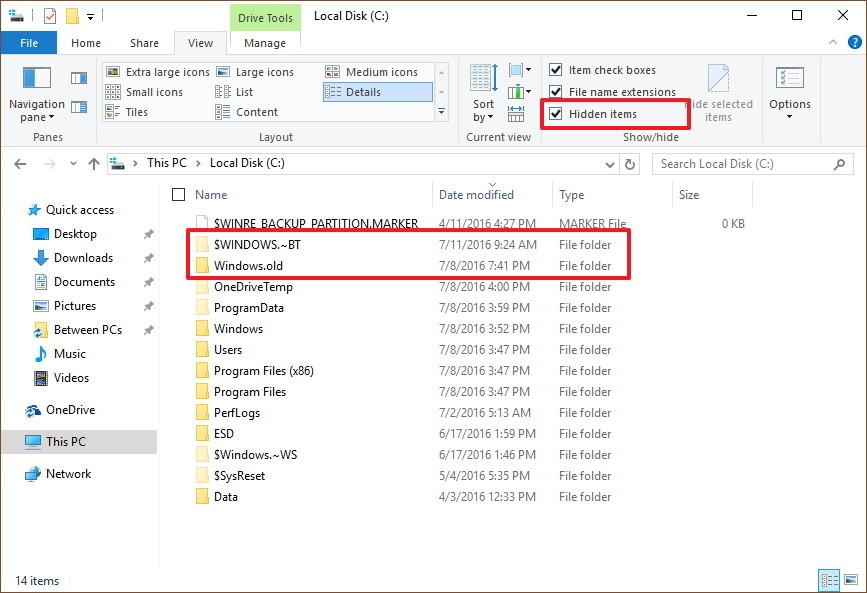Open the Add columns dropdown
867x593 pixels.
click(520, 92)
